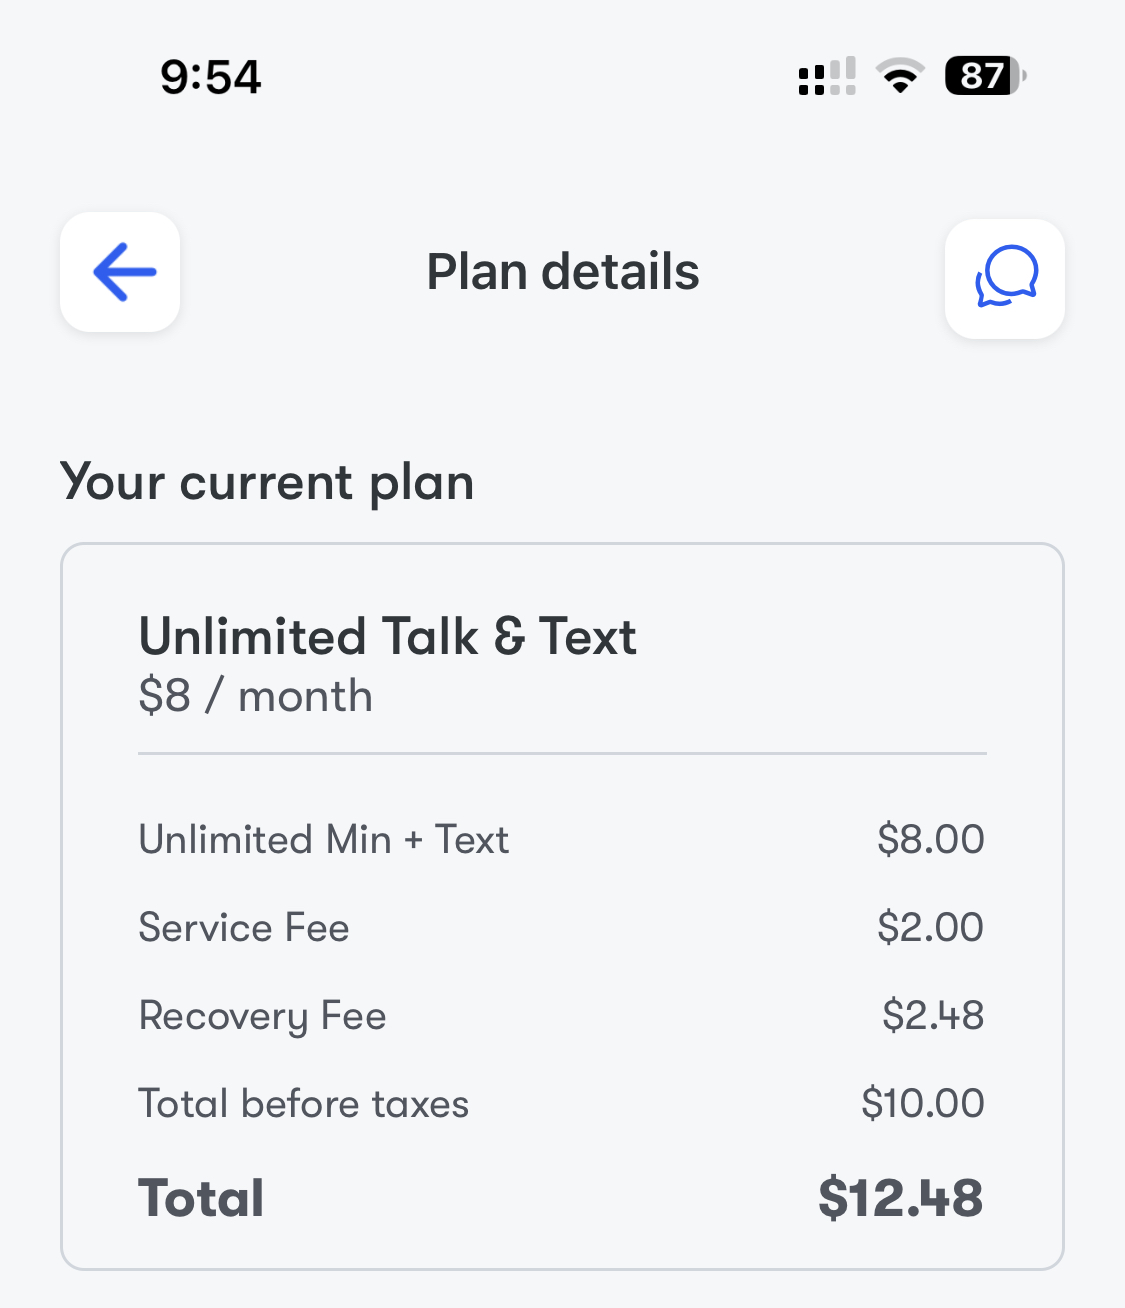Tap the $8 / month price label
The width and height of the screenshot is (1125, 1308).
[x=256, y=696]
